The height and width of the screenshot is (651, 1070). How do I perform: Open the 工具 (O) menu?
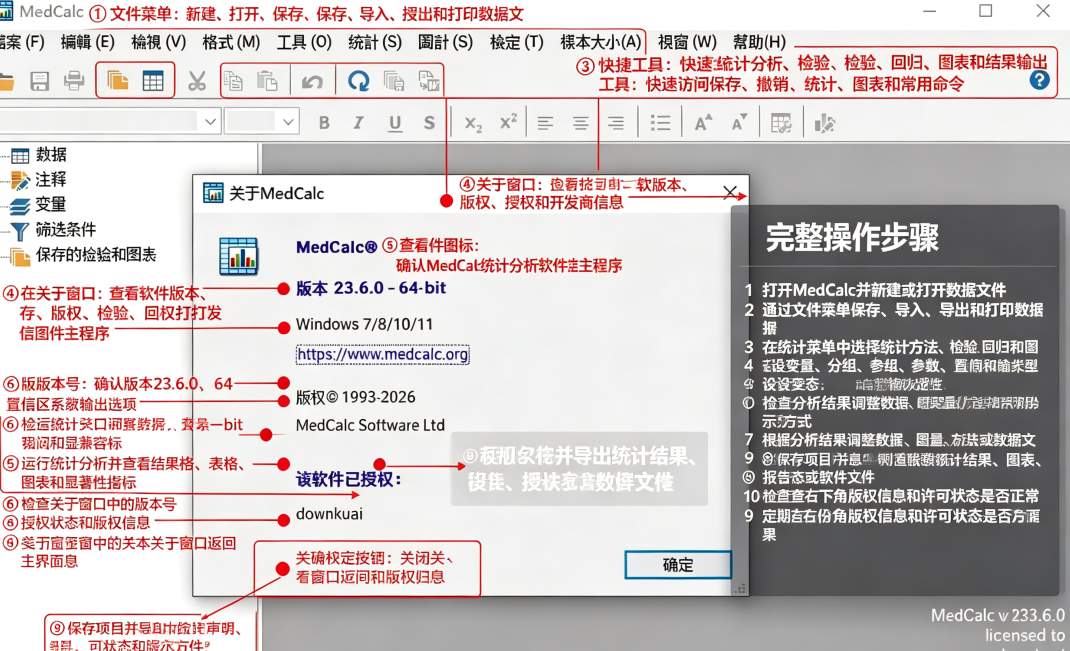[x=304, y=42]
